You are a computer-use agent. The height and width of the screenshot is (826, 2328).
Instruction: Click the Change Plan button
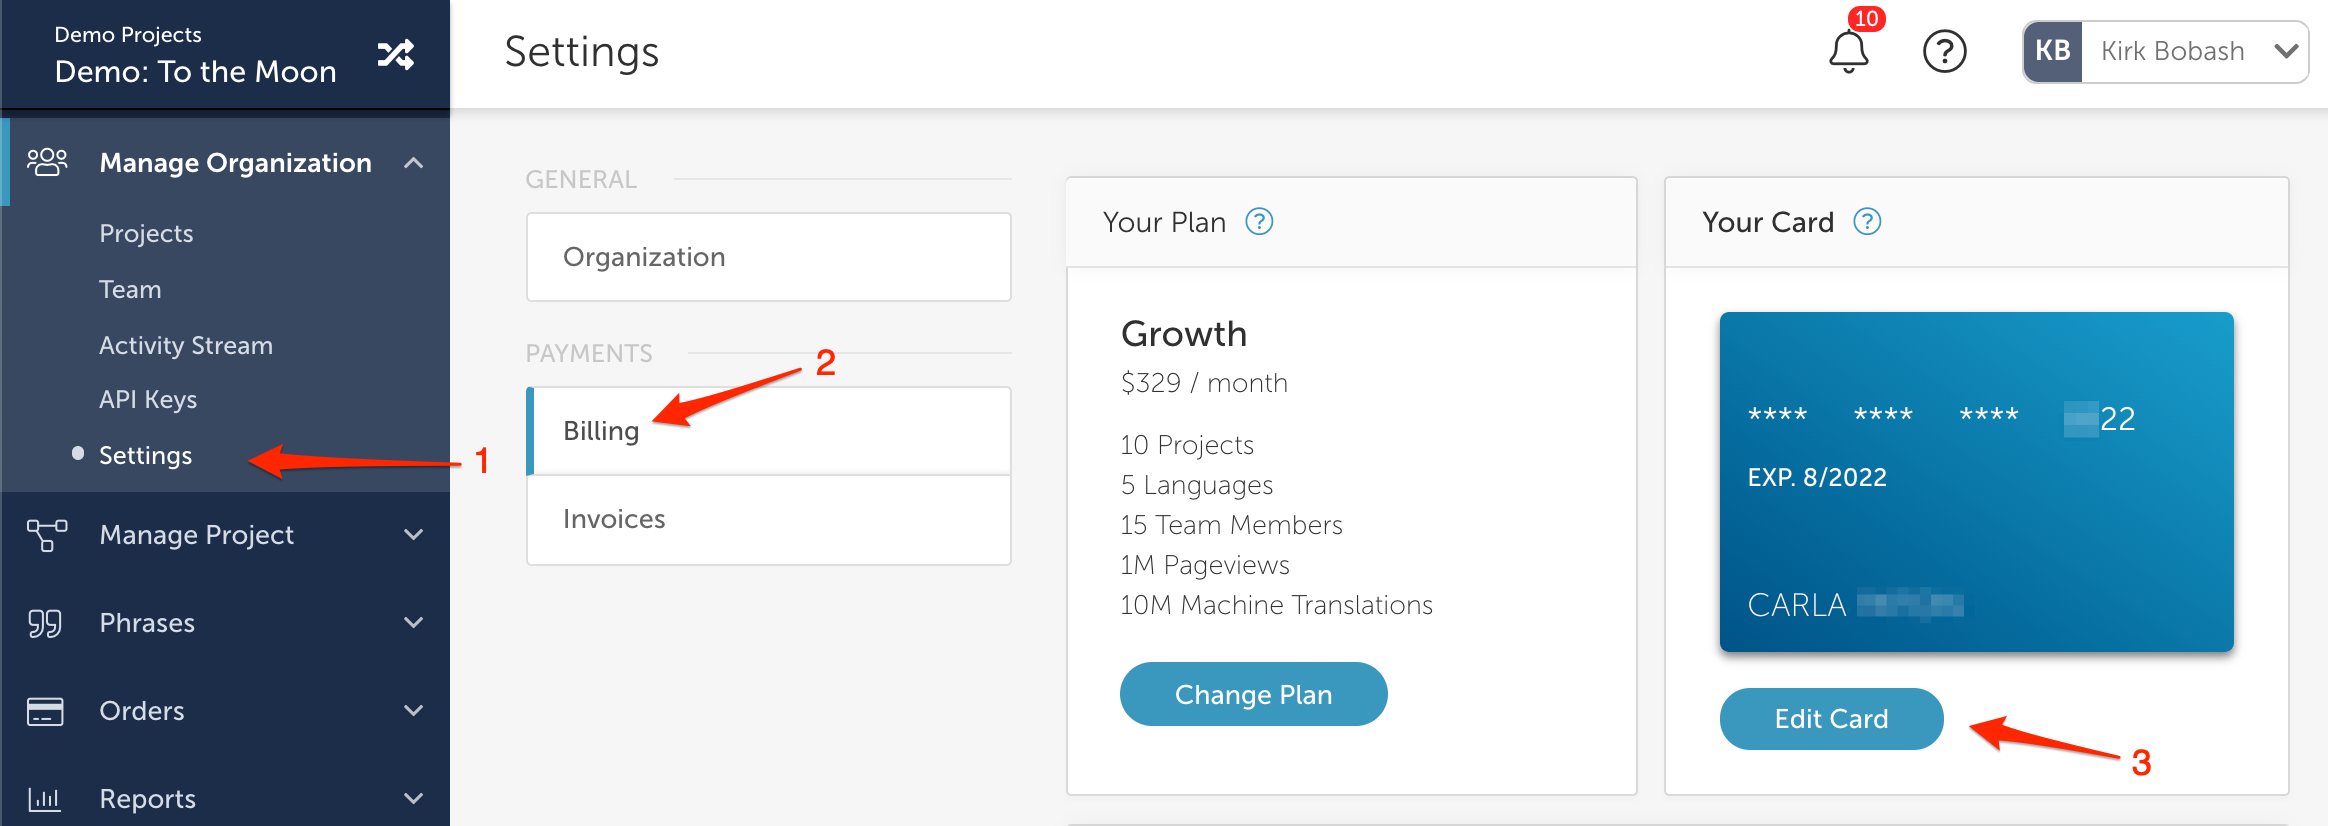point(1253,694)
